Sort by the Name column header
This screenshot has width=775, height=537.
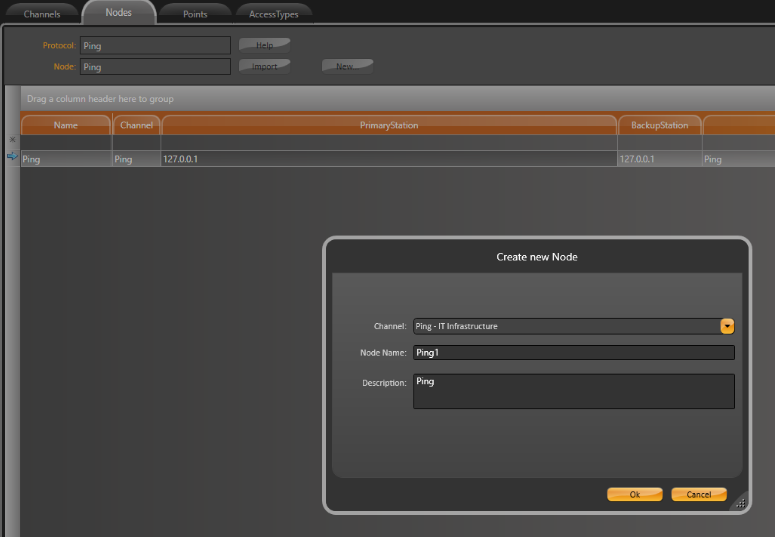click(x=65, y=125)
